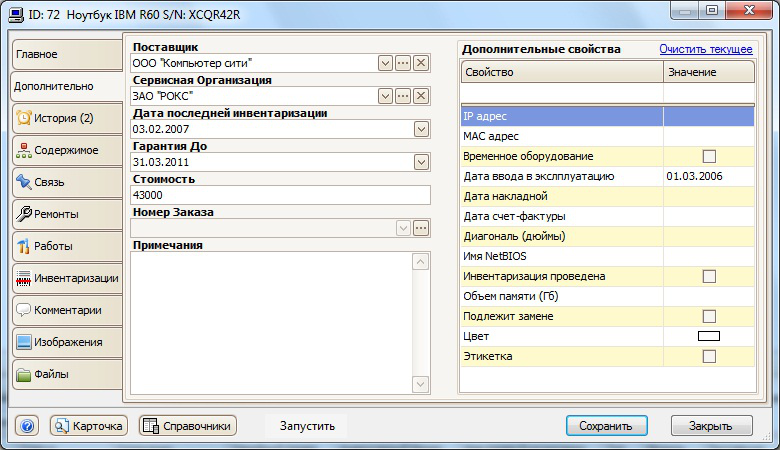Image resolution: width=780 pixels, height=450 pixels.
Task: Click Справочники button
Action: 188,426
